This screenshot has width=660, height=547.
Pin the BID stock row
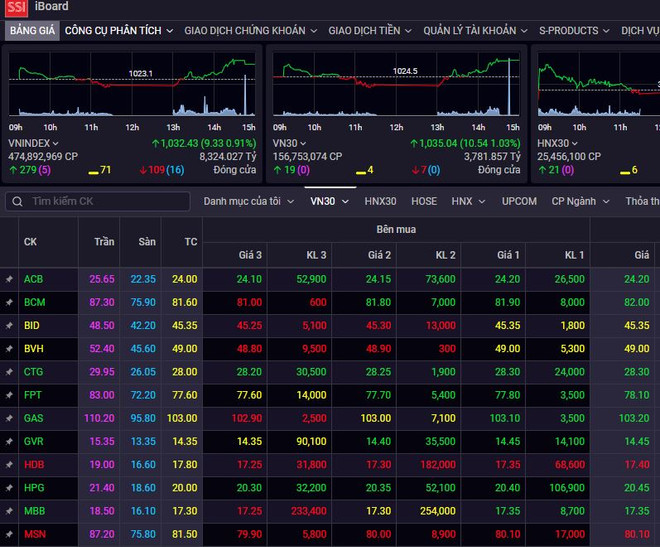click(9, 325)
